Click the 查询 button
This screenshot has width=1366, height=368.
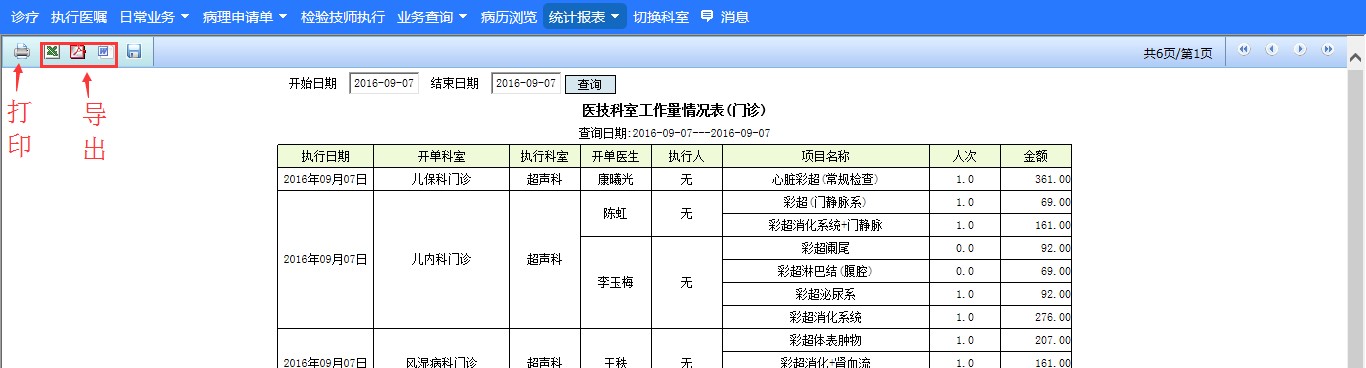[x=590, y=85]
